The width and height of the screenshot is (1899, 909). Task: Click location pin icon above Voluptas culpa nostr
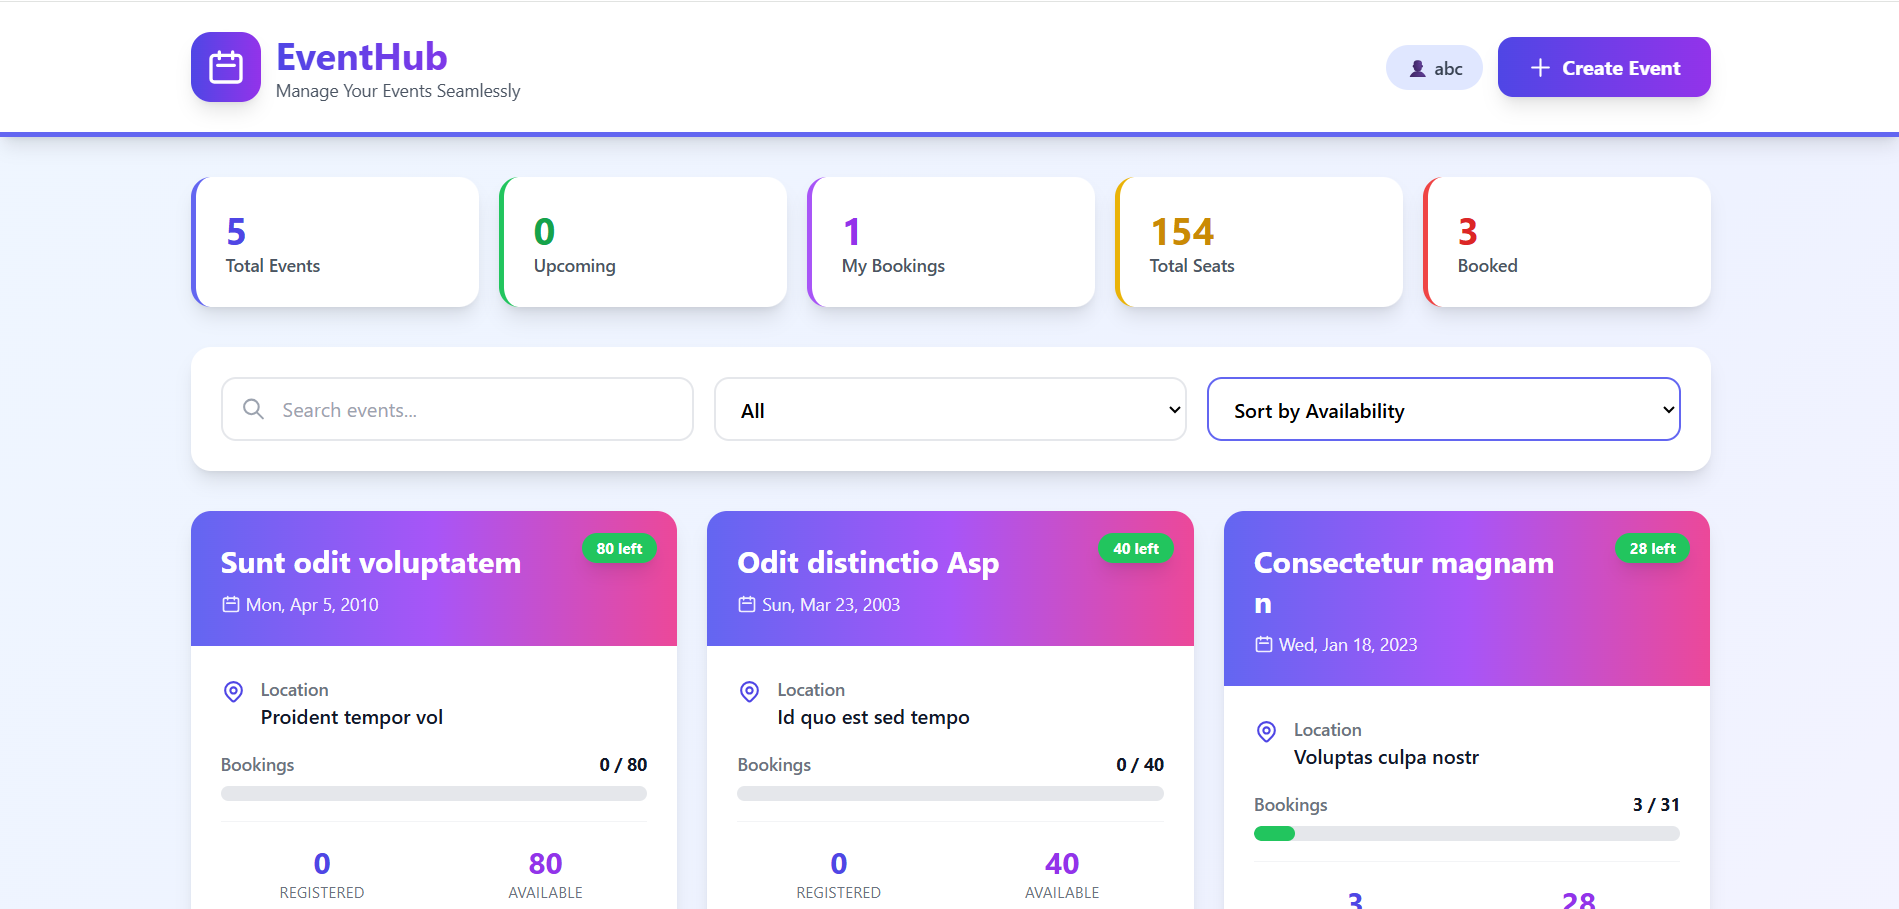click(1266, 731)
